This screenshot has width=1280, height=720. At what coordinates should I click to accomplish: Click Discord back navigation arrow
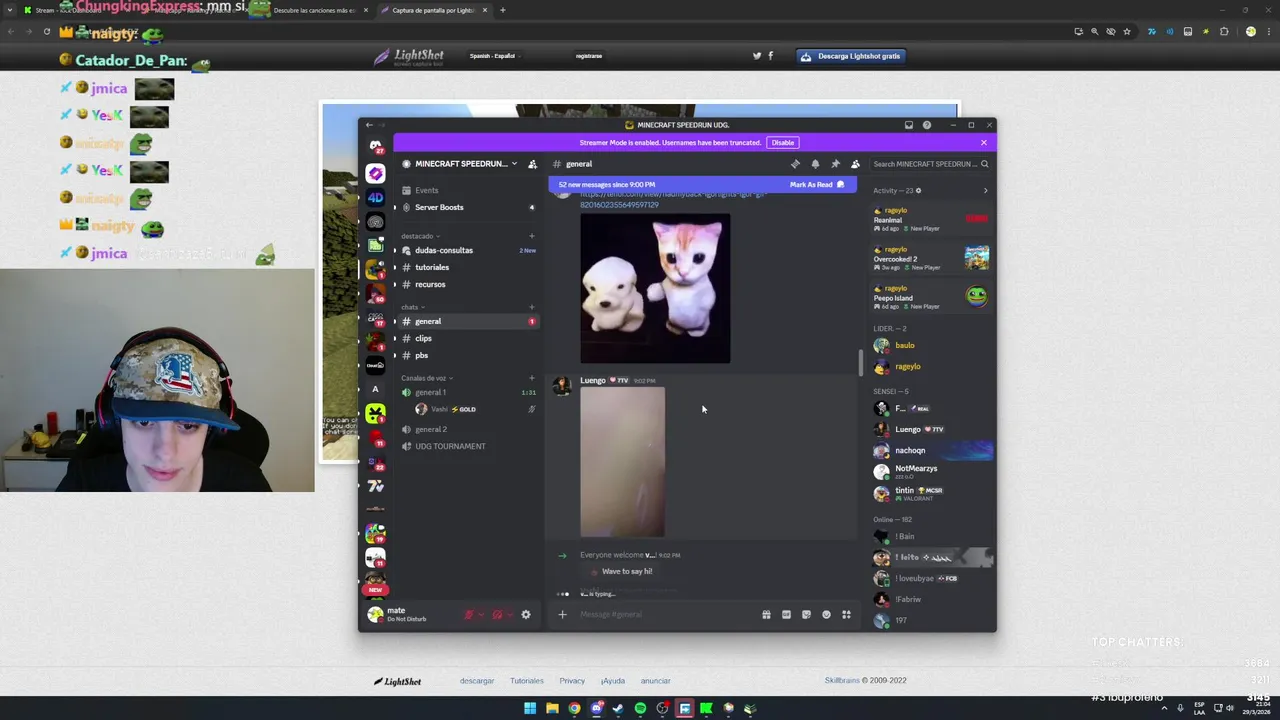[x=369, y=125]
